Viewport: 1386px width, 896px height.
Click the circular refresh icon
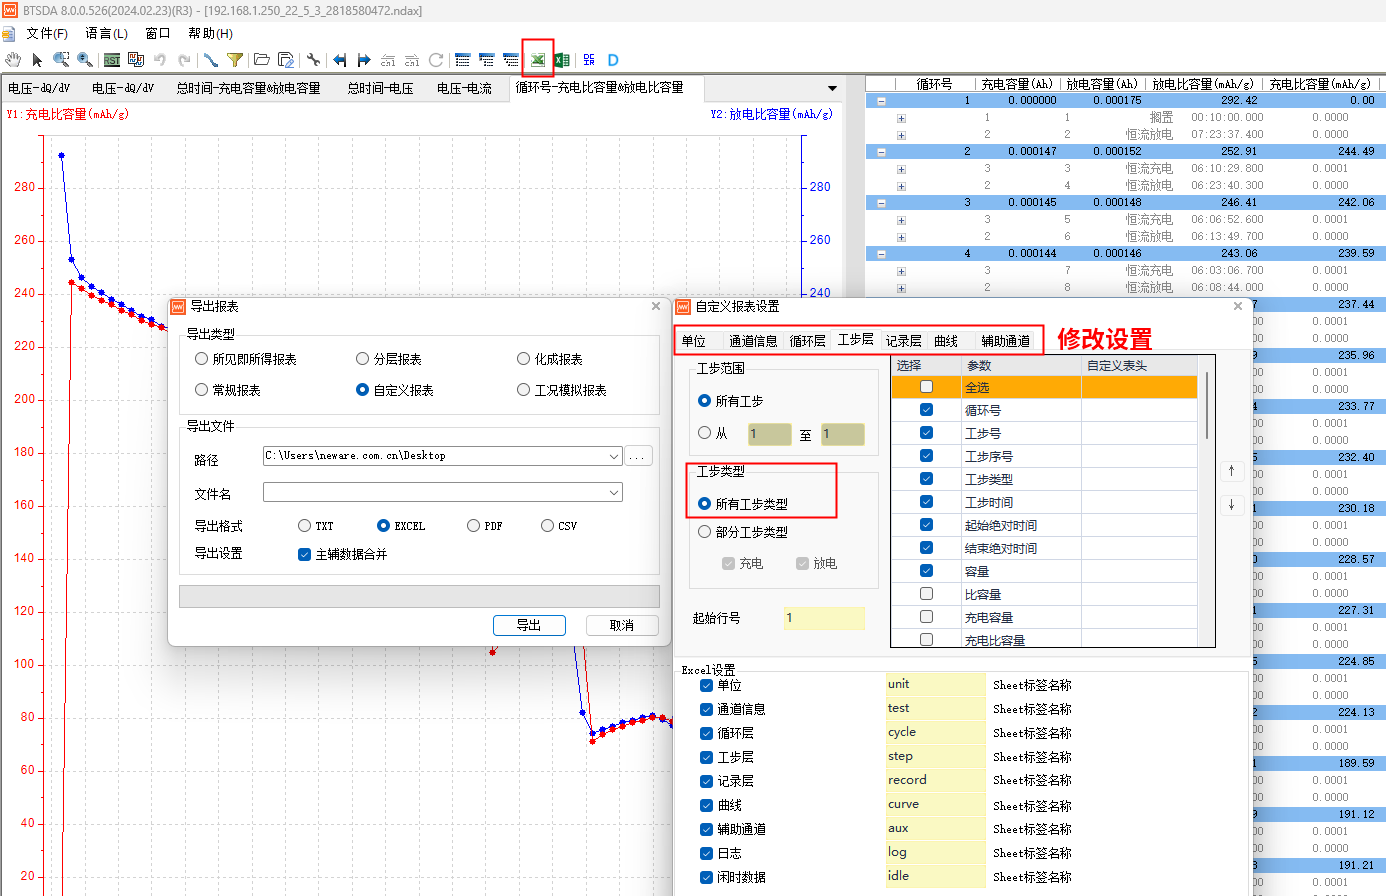click(x=436, y=60)
